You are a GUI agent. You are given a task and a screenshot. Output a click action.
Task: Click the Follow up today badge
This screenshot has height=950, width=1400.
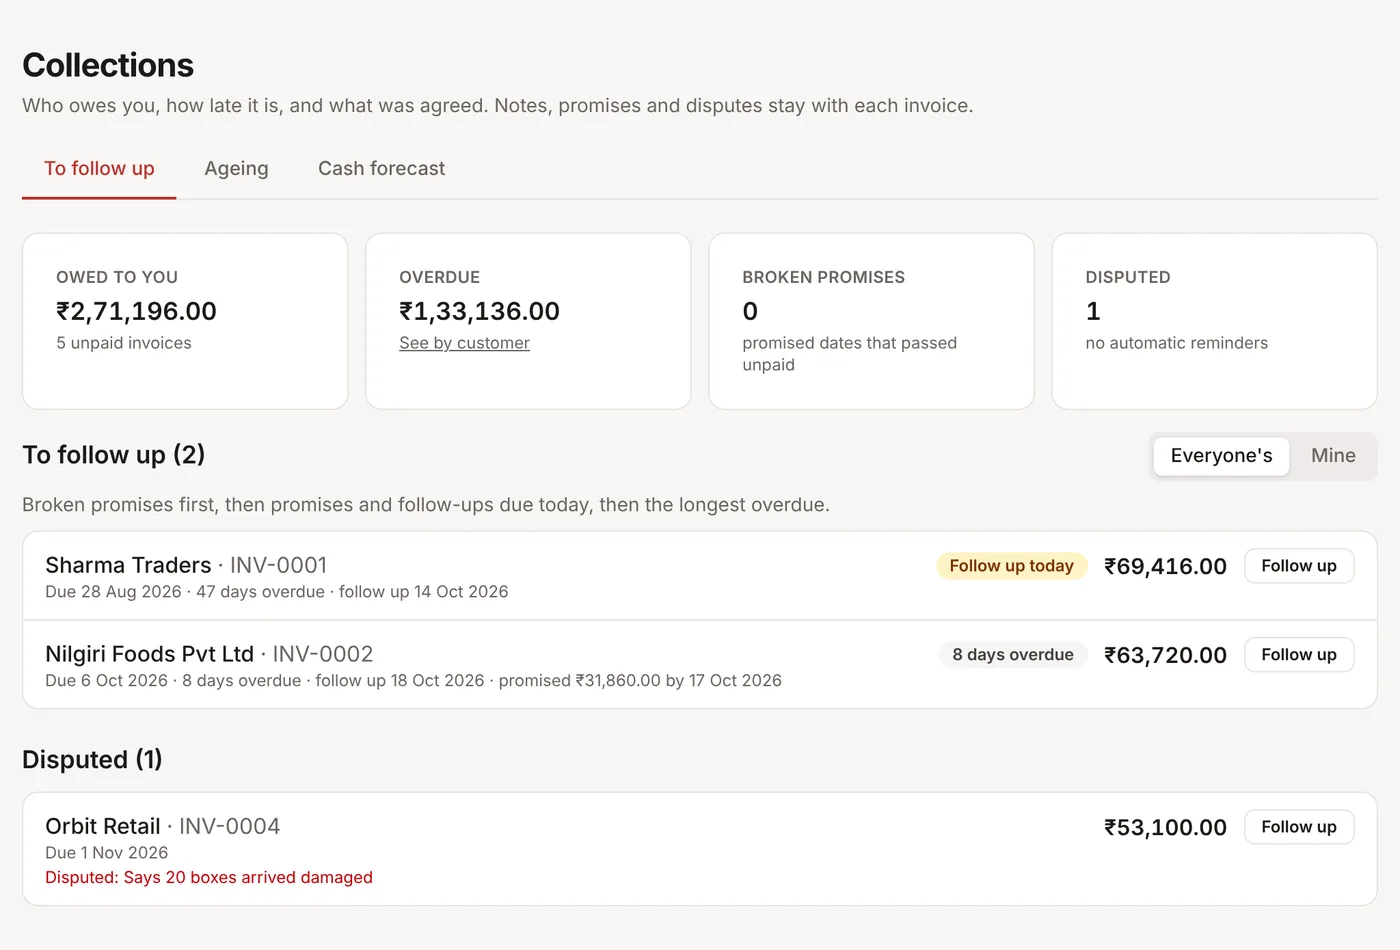pos(1011,566)
